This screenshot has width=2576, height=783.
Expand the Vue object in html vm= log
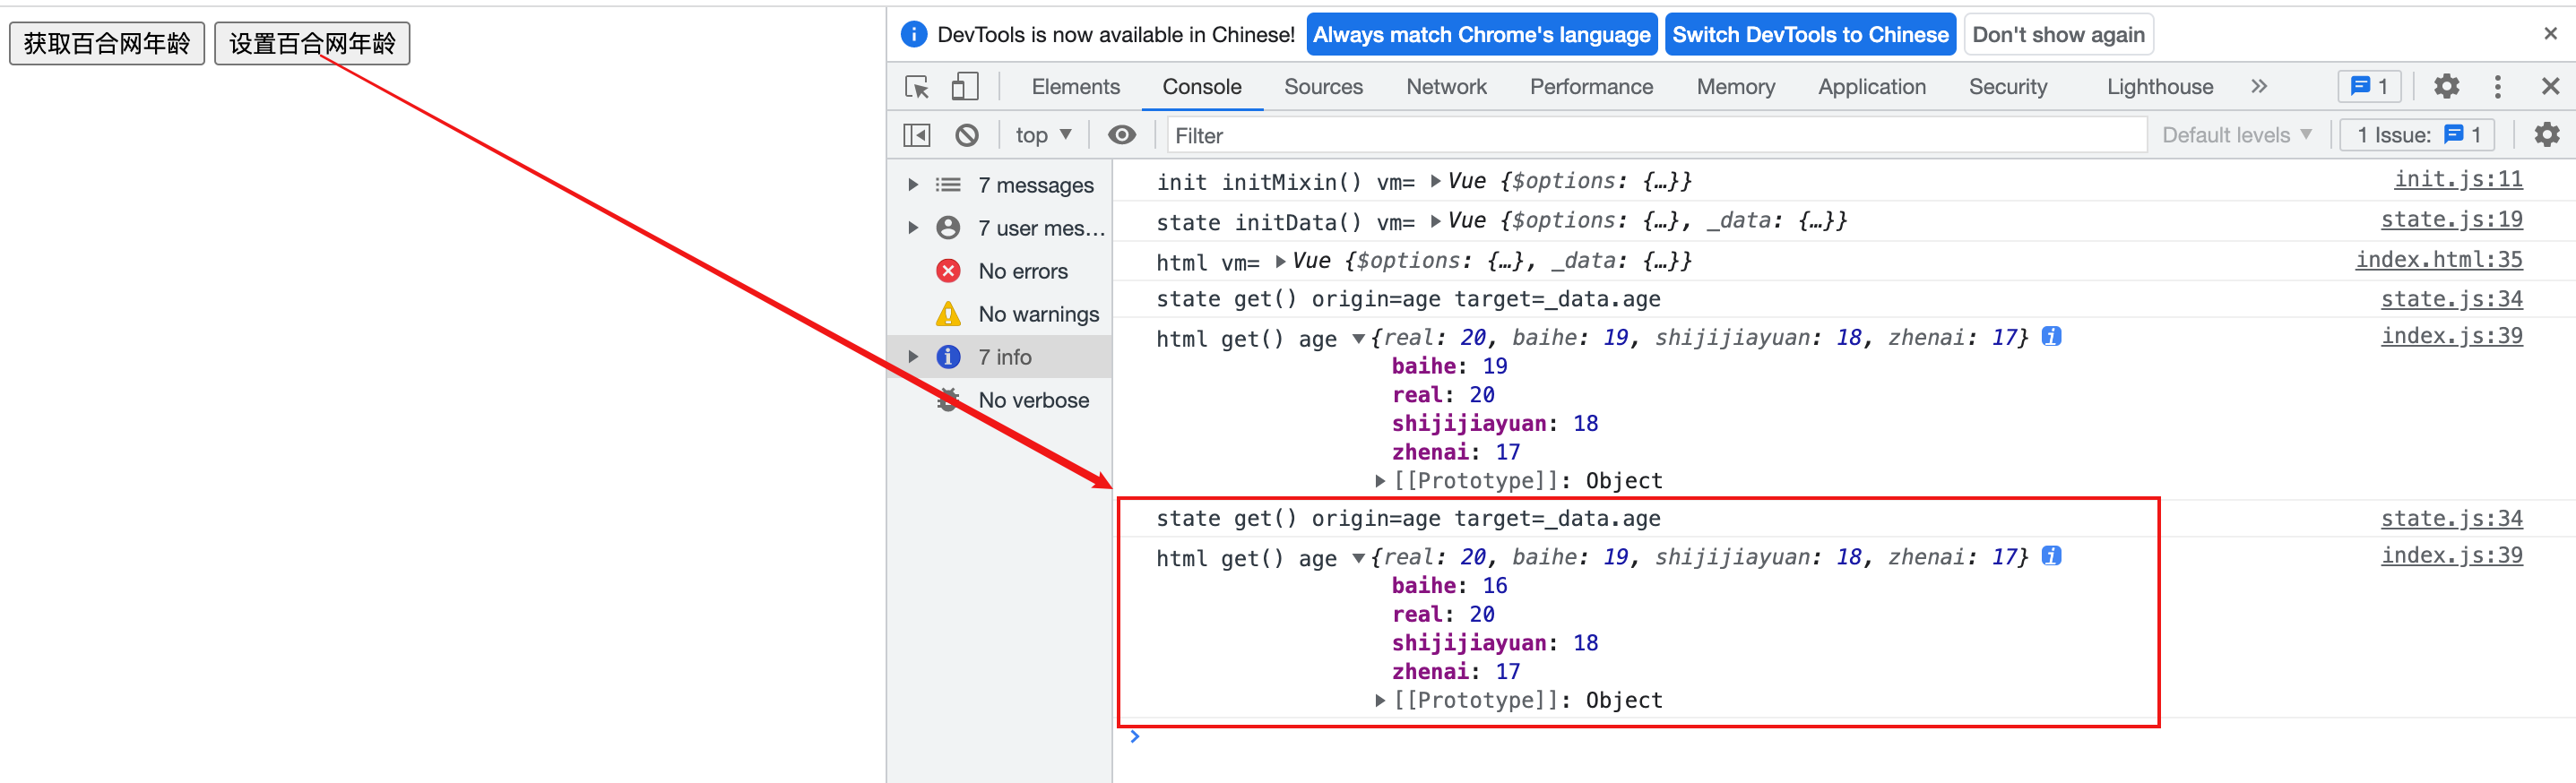click(x=1280, y=261)
